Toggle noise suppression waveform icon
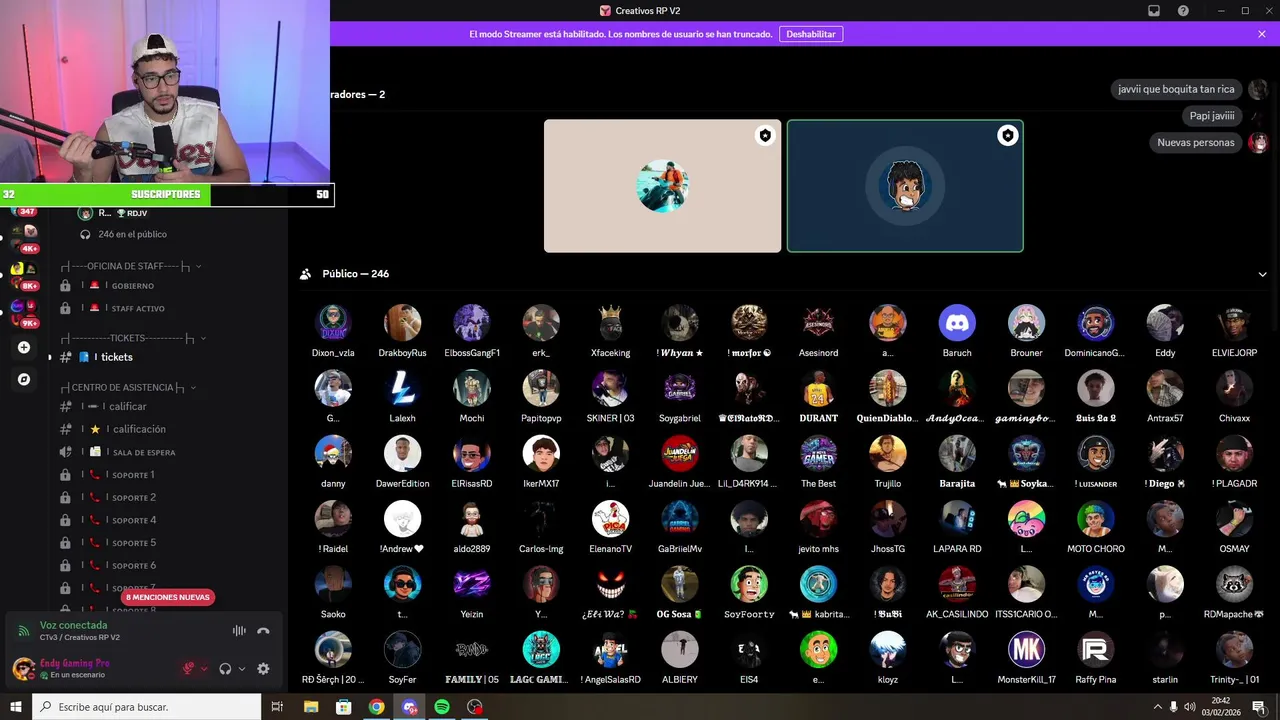Screen dimensions: 1280x720 (239, 631)
